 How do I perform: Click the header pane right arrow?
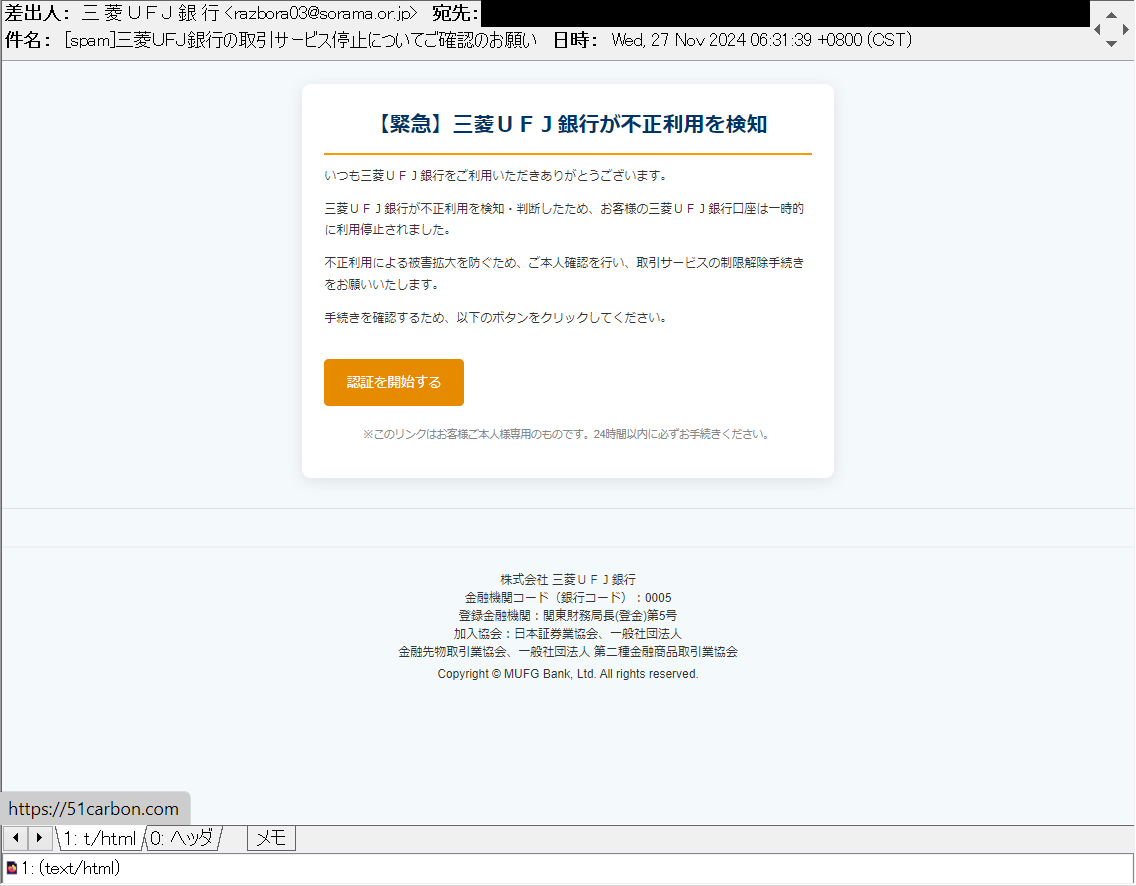(1125, 29)
